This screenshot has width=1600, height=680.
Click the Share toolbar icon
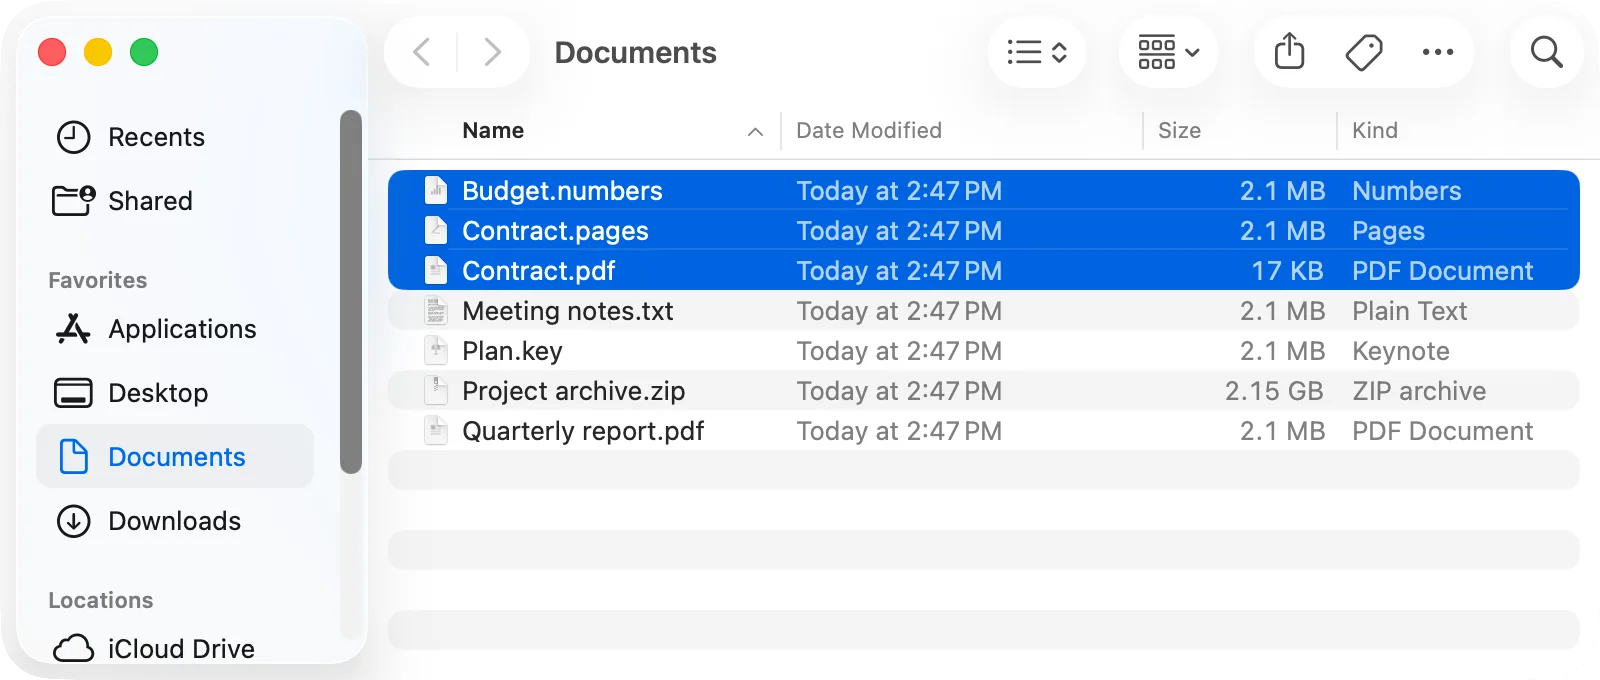coord(1290,52)
